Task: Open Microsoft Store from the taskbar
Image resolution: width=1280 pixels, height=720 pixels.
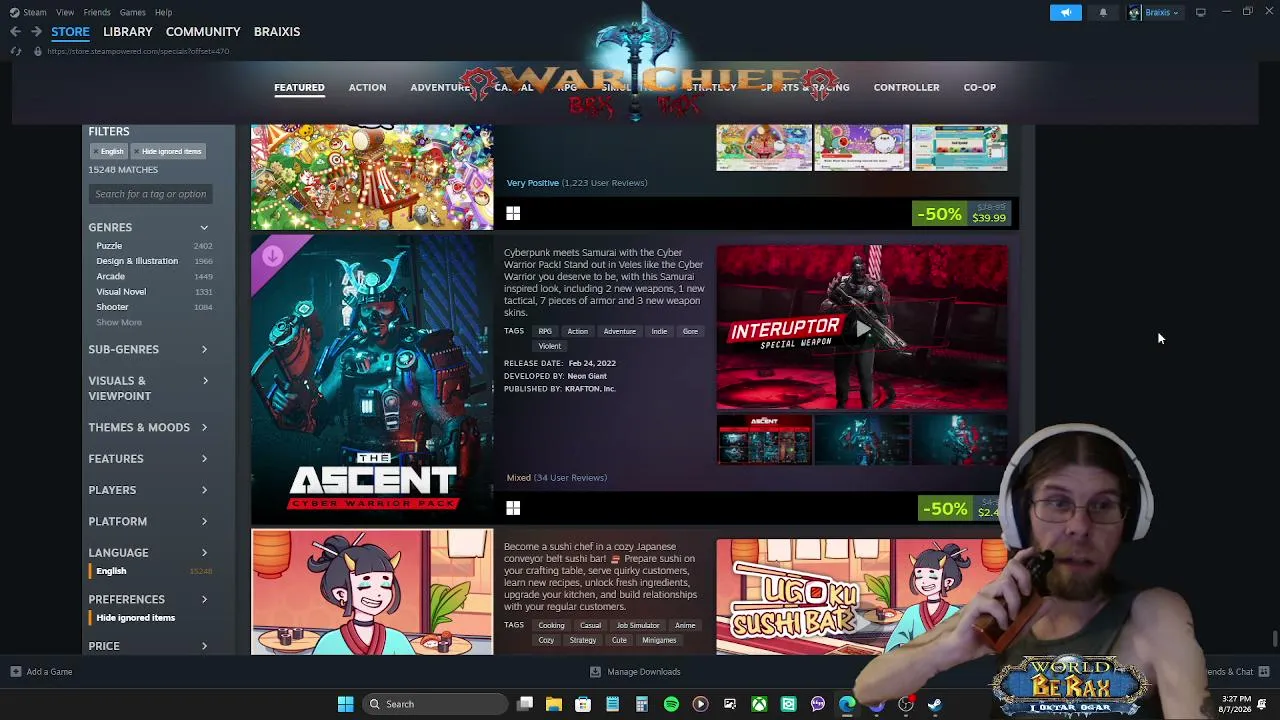Action: 583,704
